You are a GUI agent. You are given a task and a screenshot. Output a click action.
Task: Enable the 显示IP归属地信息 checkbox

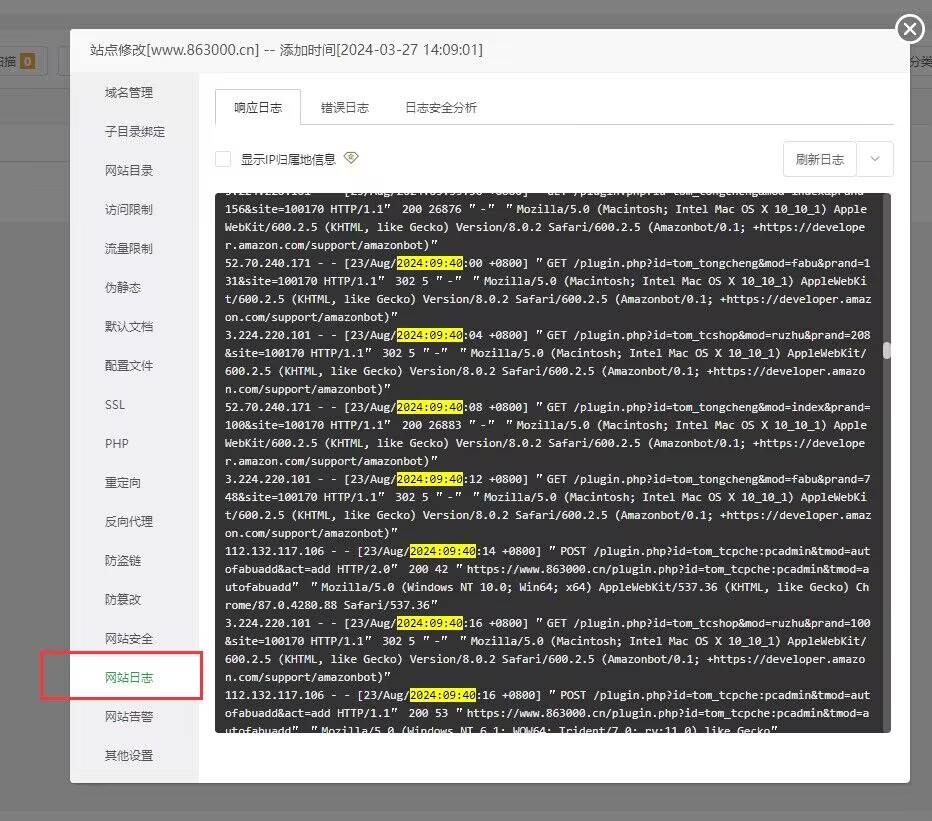tap(223, 159)
